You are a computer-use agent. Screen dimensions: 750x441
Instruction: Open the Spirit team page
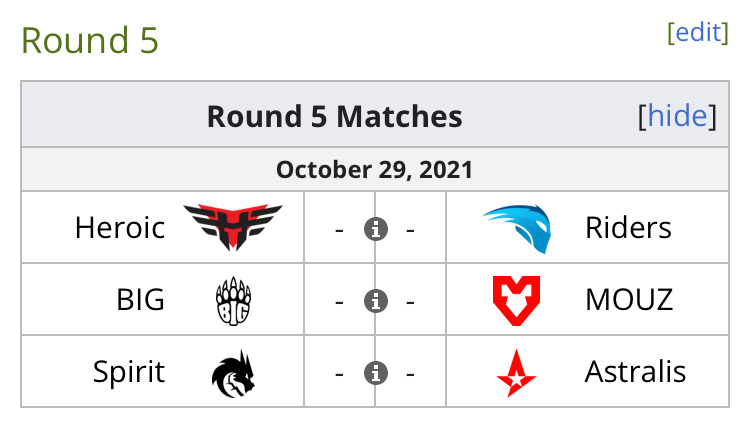tap(129, 372)
